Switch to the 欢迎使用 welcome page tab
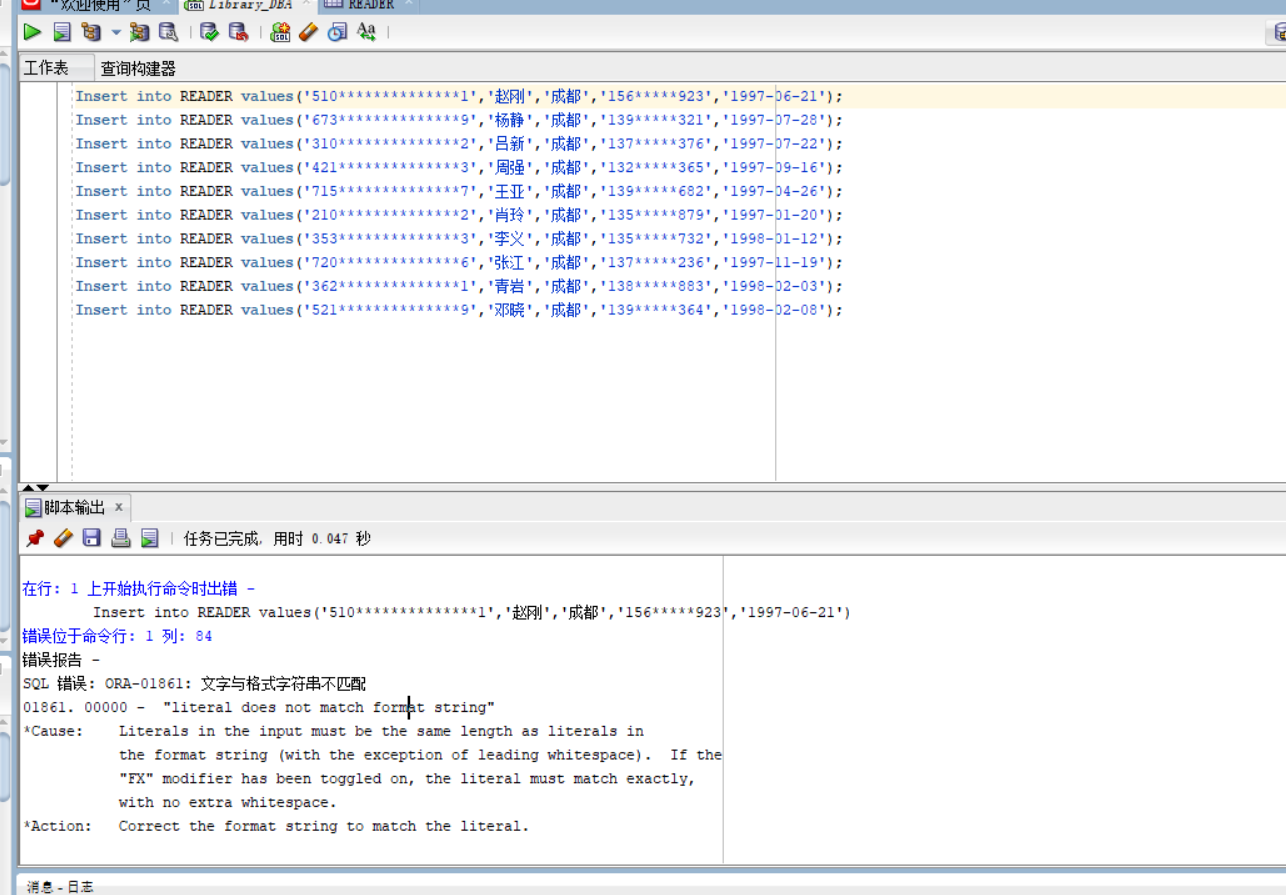The image size is (1286, 895). click(x=99, y=5)
